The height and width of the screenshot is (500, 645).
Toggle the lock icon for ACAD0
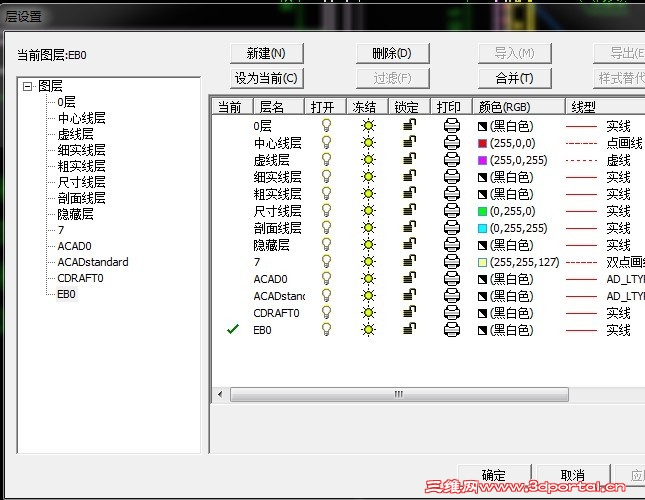(x=409, y=278)
